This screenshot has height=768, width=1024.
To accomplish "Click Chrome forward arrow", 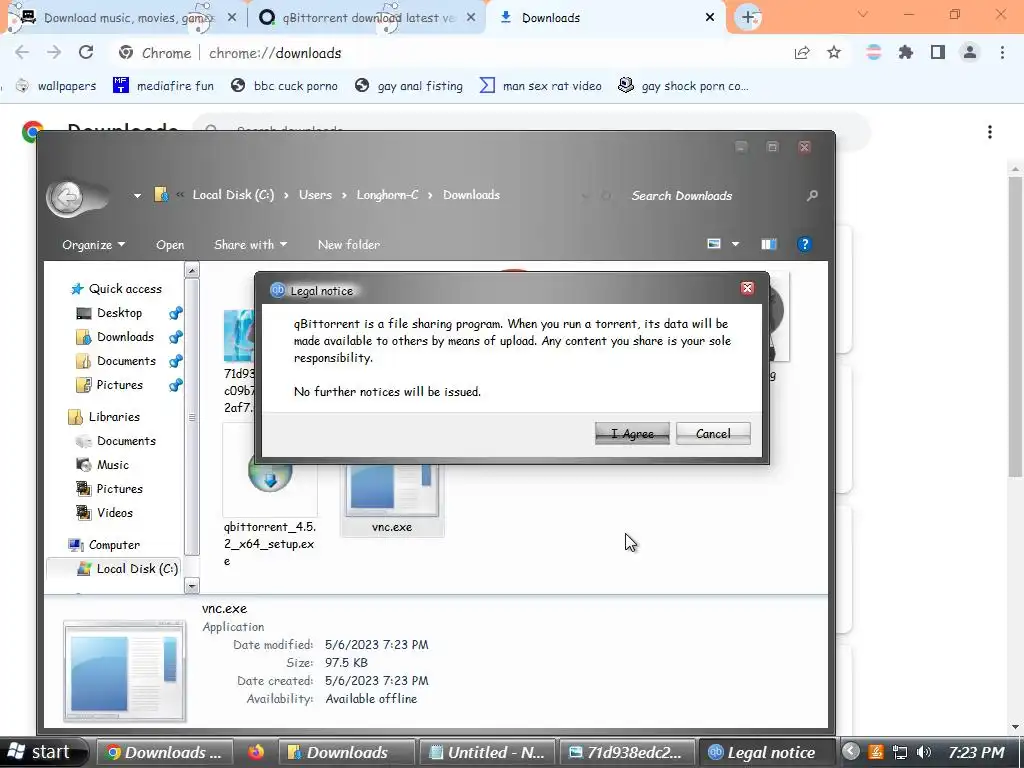I will tap(54, 52).
